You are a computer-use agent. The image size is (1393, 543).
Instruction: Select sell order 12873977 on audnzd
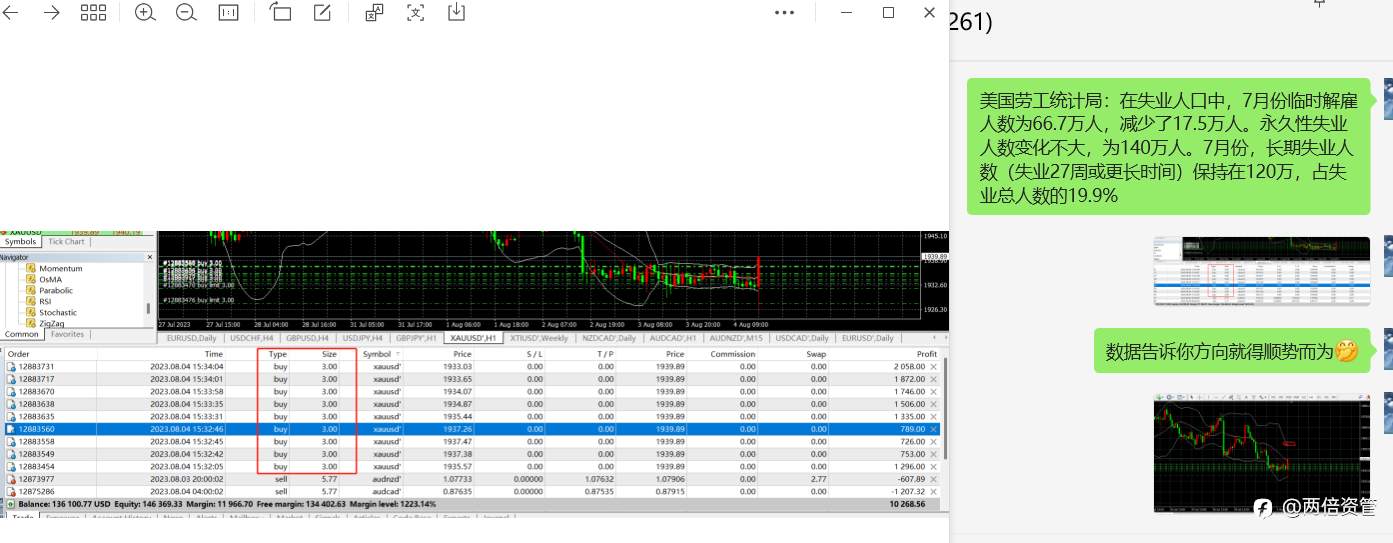coord(473,479)
